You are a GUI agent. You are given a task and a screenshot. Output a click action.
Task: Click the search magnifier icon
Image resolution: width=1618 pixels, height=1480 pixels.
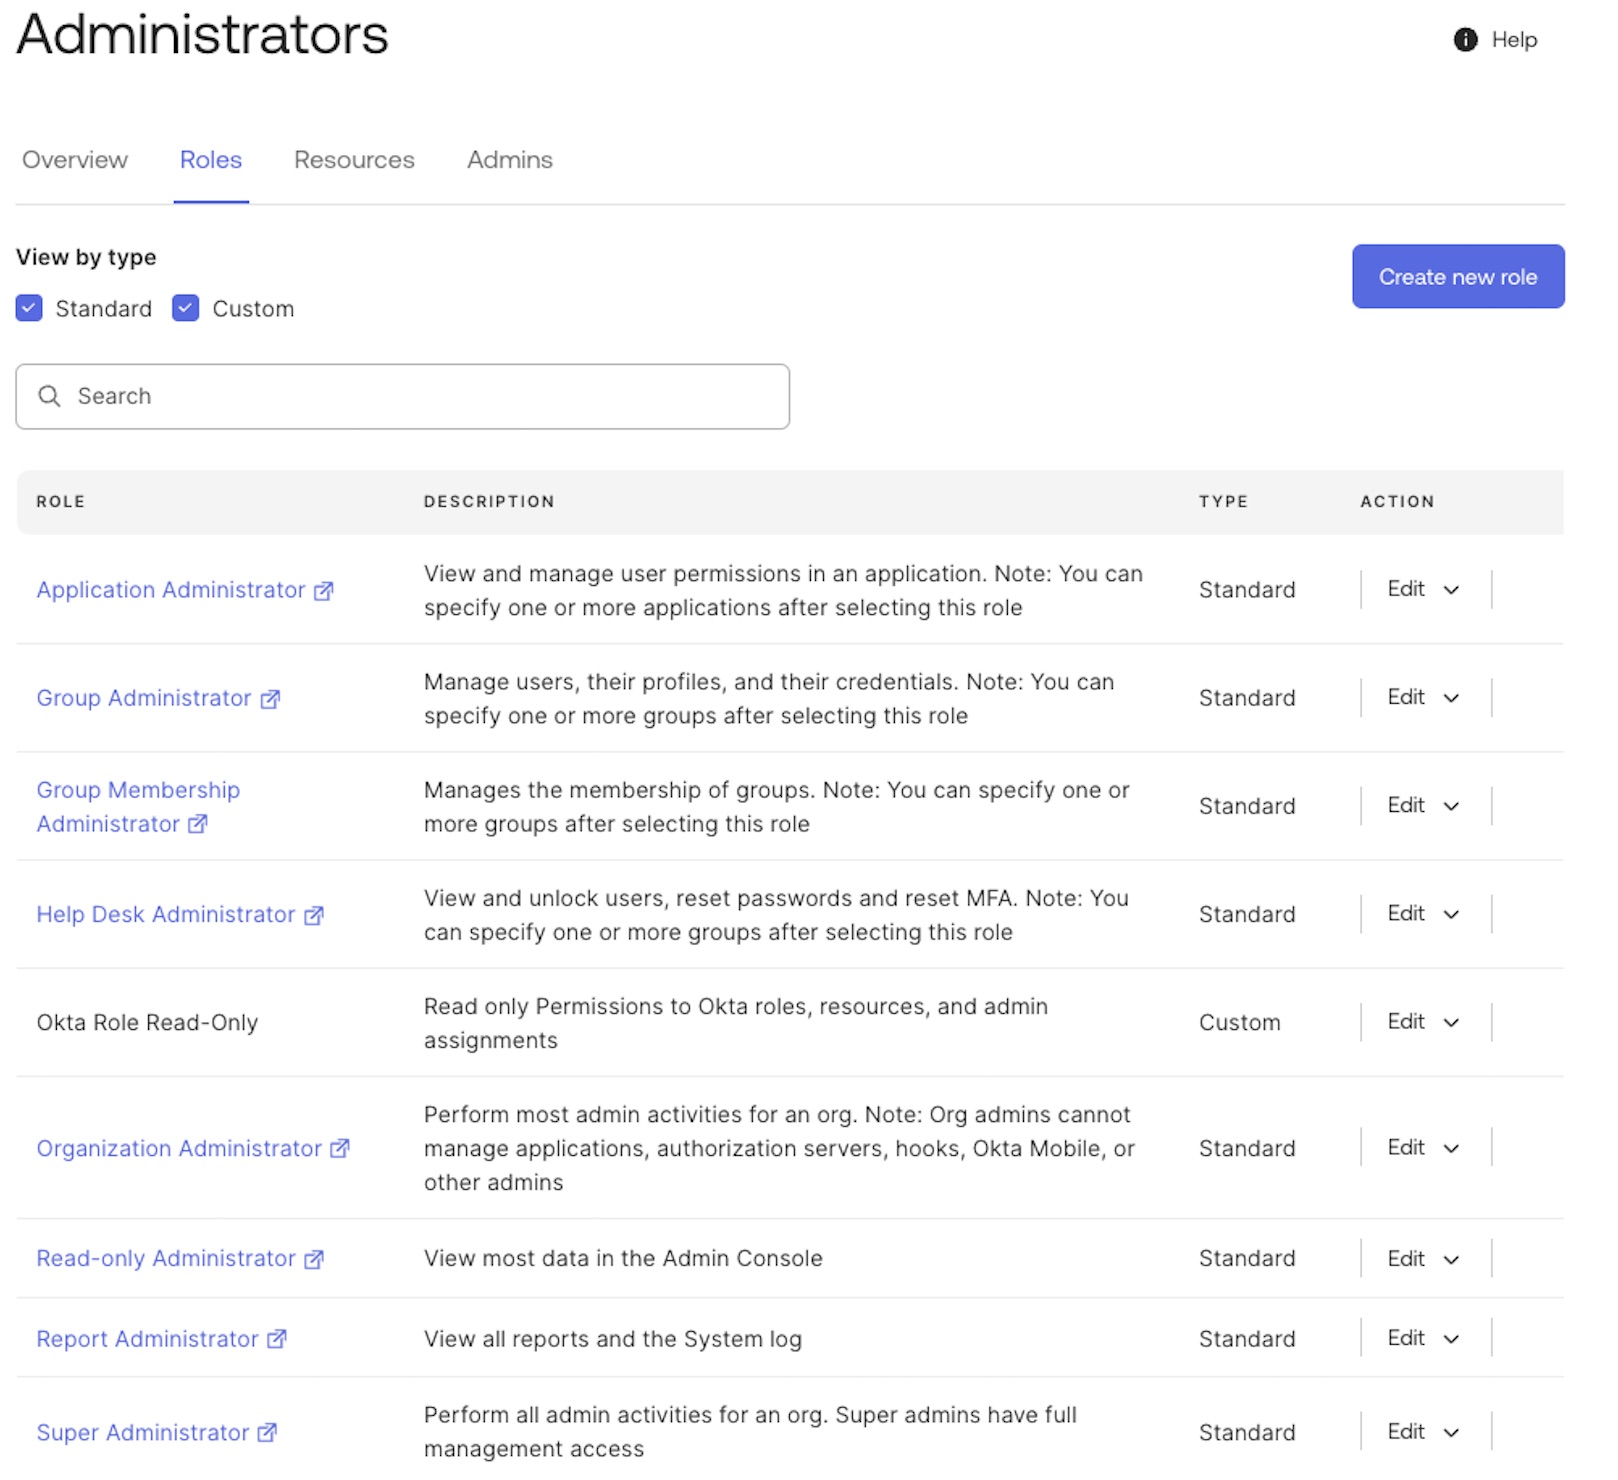click(49, 396)
